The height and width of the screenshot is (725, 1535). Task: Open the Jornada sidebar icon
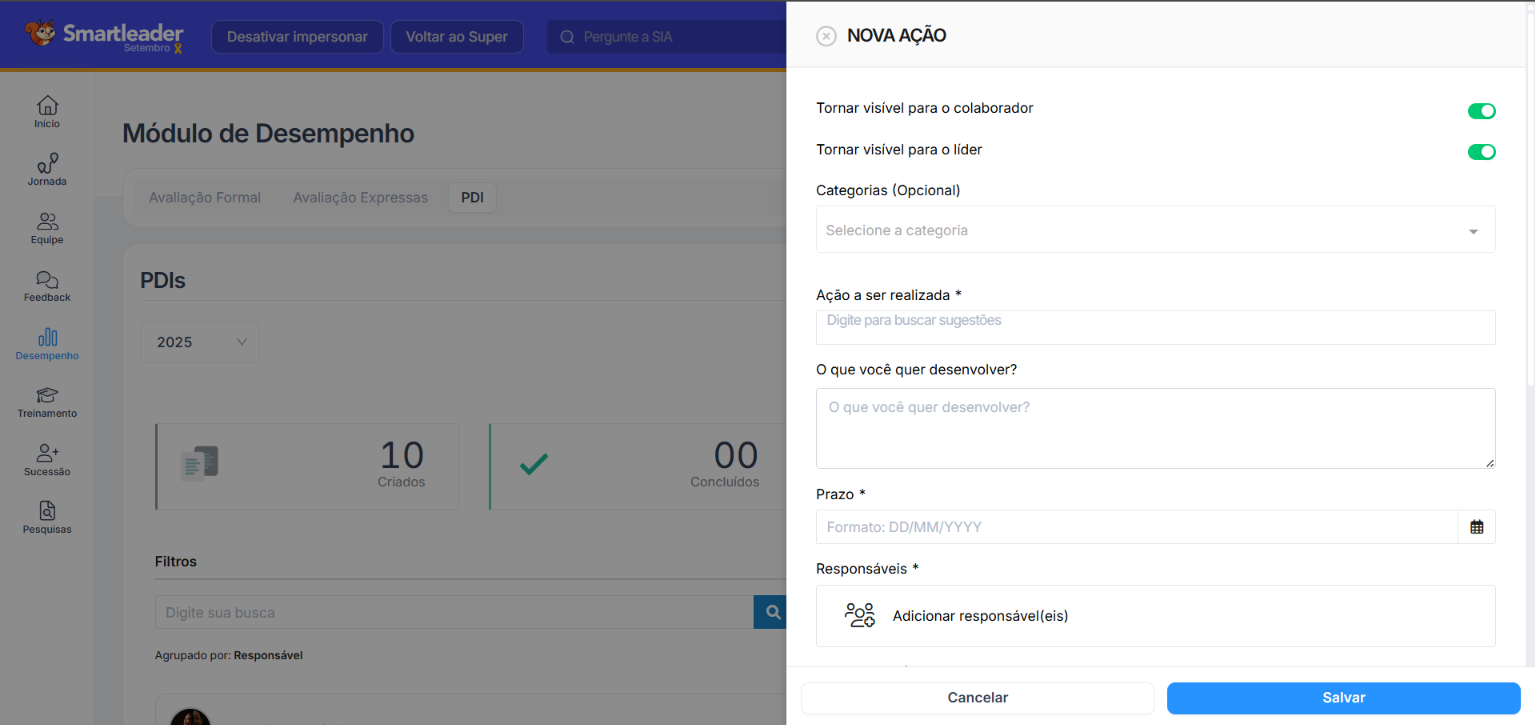[47, 169]
